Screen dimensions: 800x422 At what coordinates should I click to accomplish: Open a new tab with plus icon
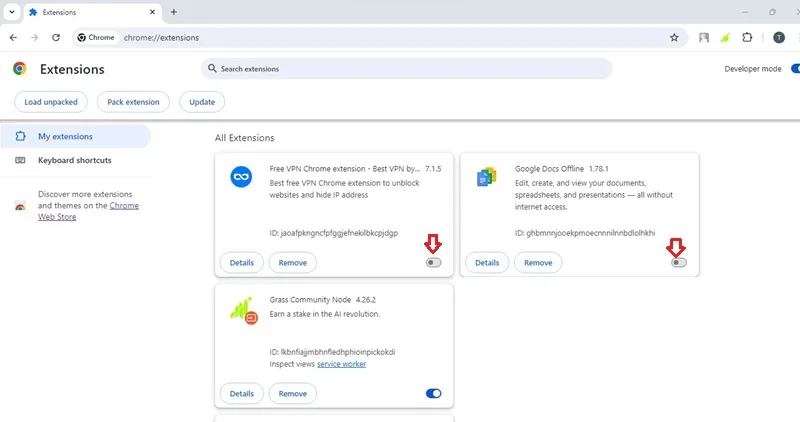pos(173,12)
